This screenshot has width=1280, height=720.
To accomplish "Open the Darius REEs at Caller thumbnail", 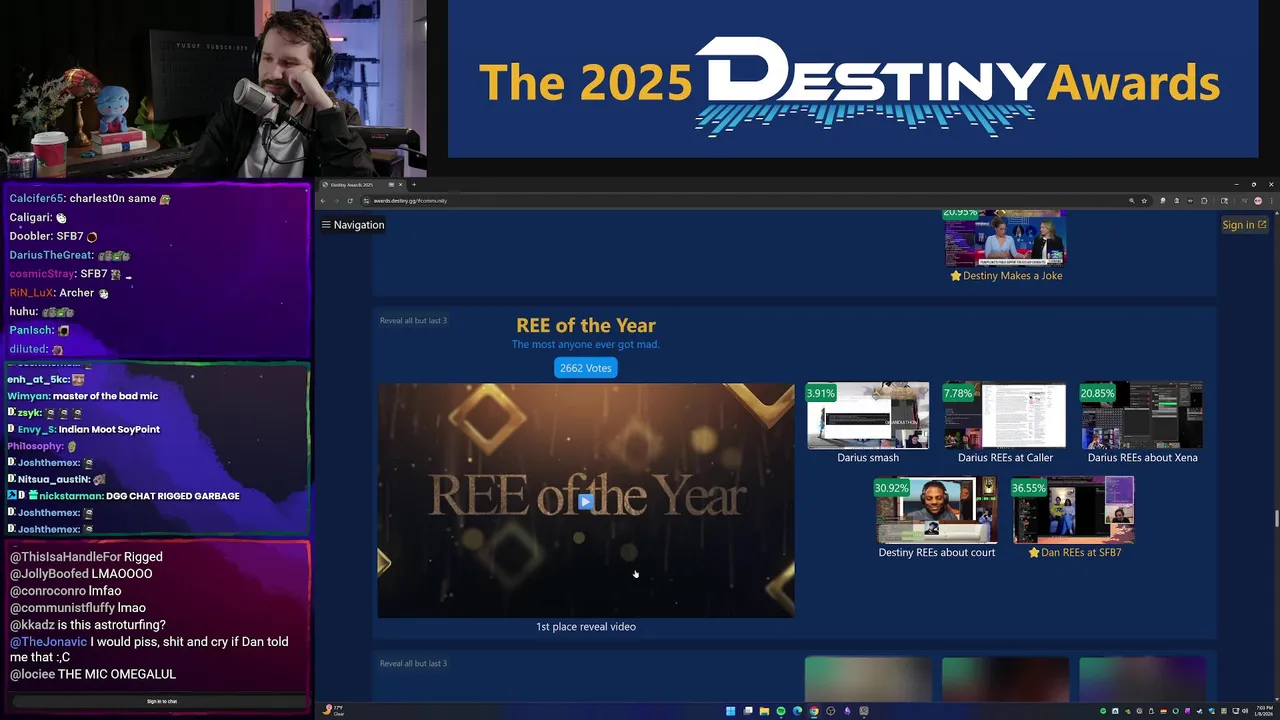I will 1005,416.
